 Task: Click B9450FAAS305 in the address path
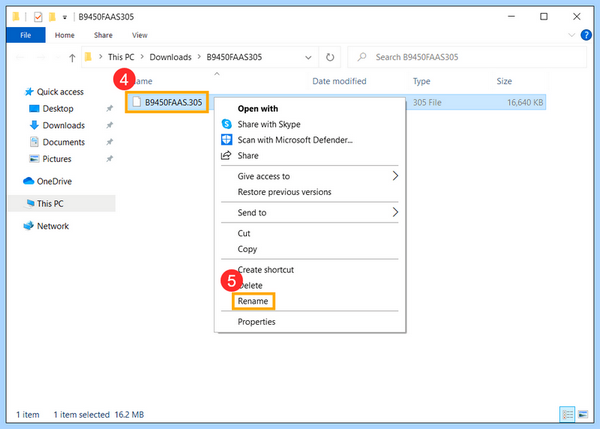[x=234, y=57]
